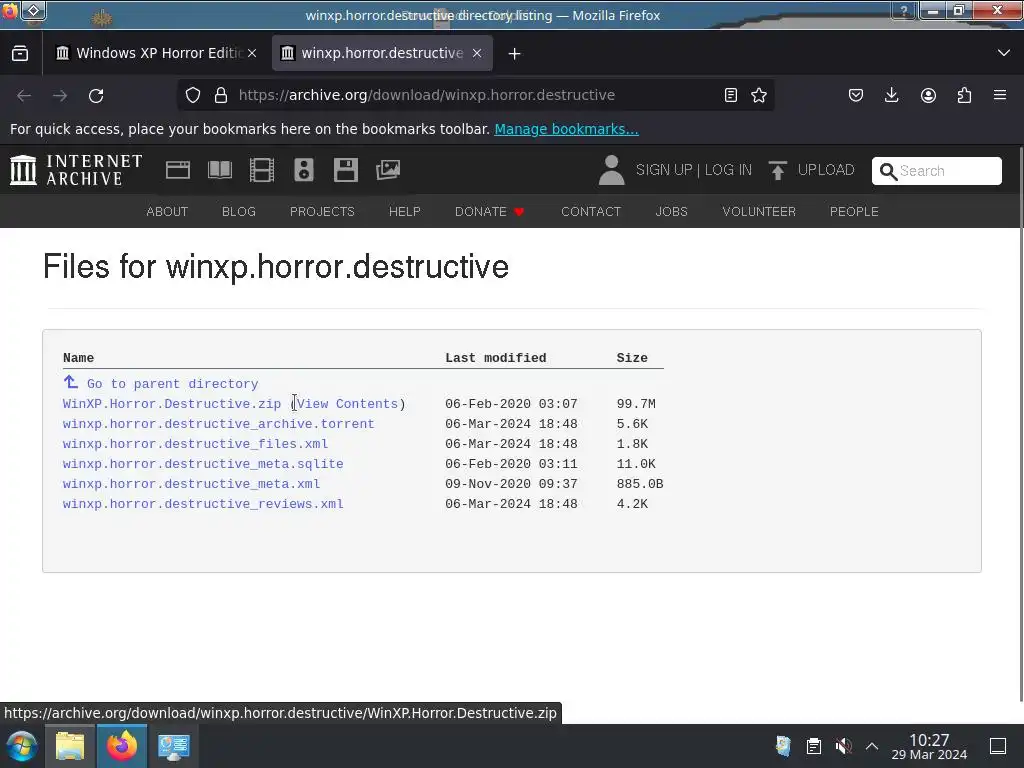The height and width of the screenshot is (768, 1024).
Task: Open Firefox account icon
Action: pyautogui.click(x=928, y=95)
